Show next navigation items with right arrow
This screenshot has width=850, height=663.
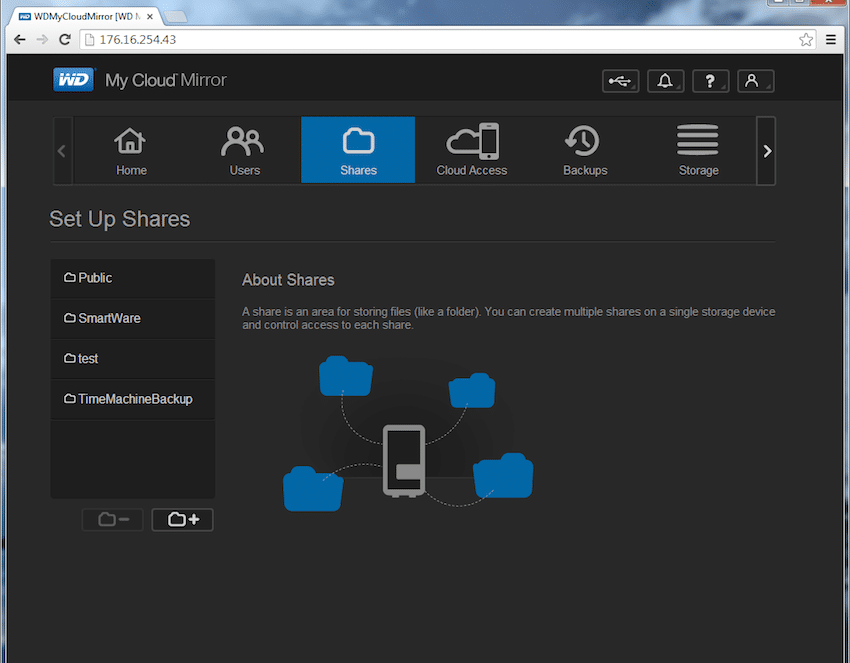coord(767,151)
